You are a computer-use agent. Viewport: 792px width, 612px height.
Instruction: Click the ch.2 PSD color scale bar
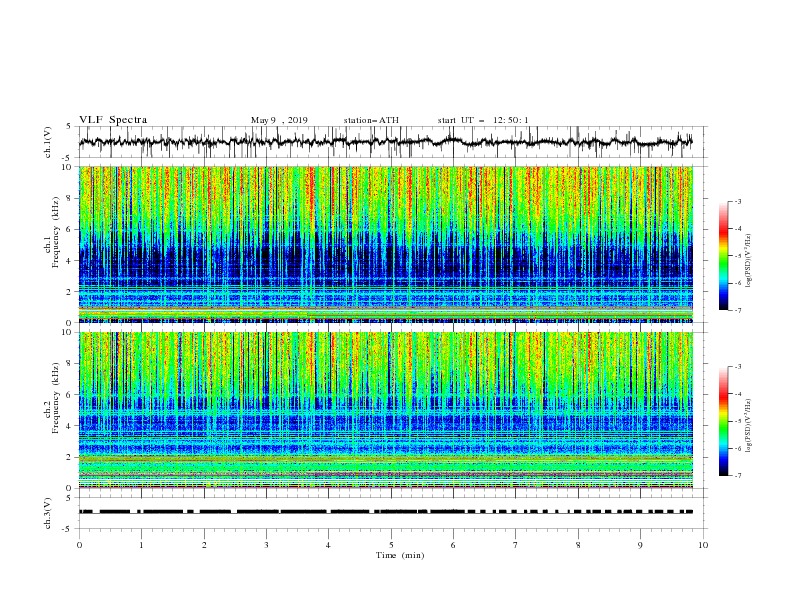tap(724, 421)
